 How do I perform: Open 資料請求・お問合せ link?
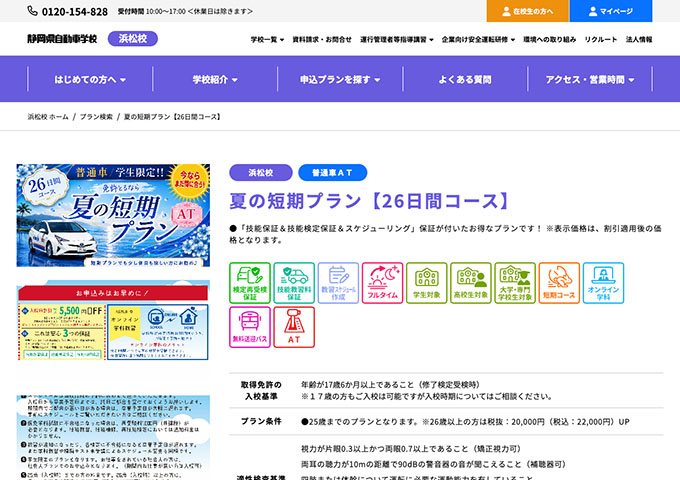click(322, 39)
